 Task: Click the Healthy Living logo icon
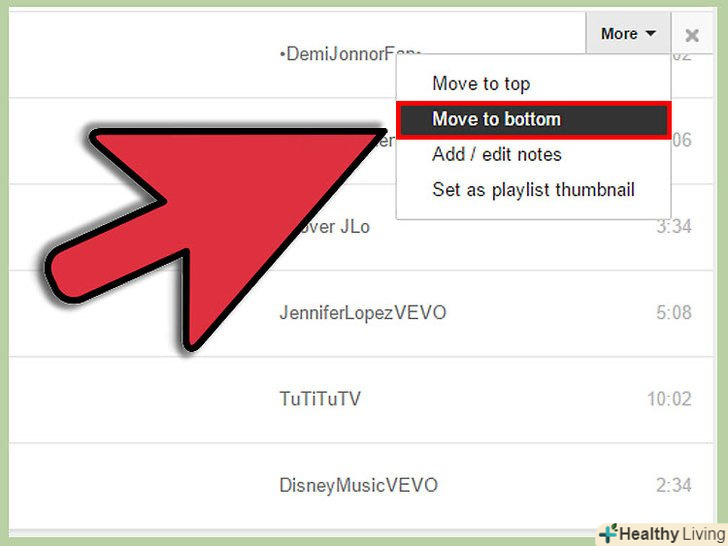point(608,533)
